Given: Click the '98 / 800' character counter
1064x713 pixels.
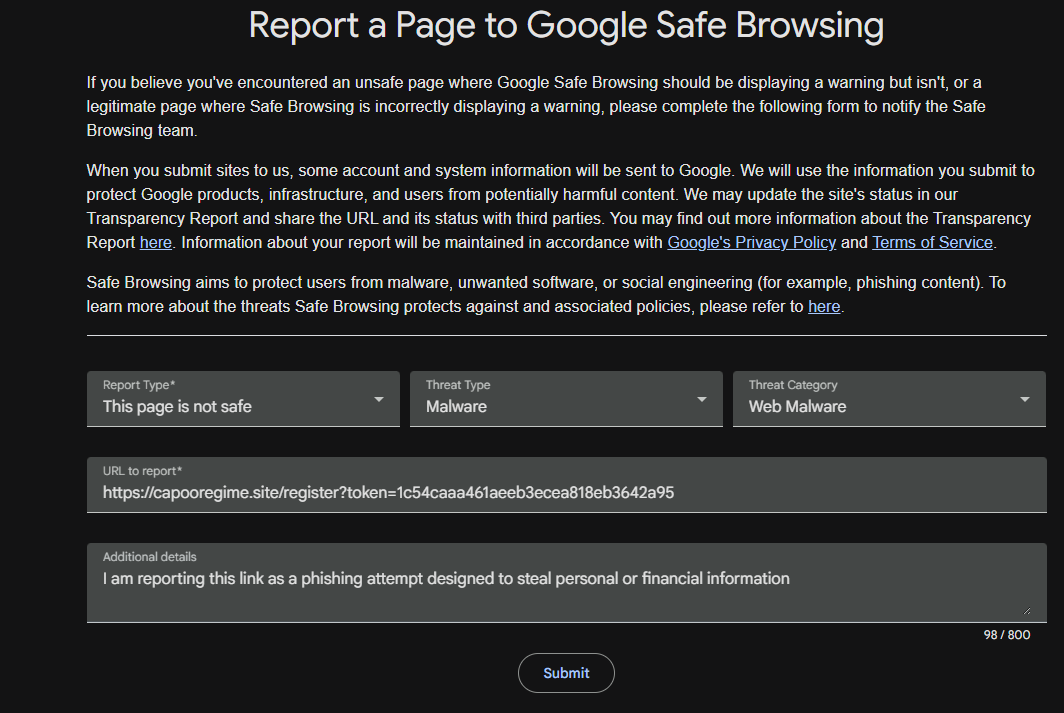Looking at the screenshot, I should click(1006, 635).
